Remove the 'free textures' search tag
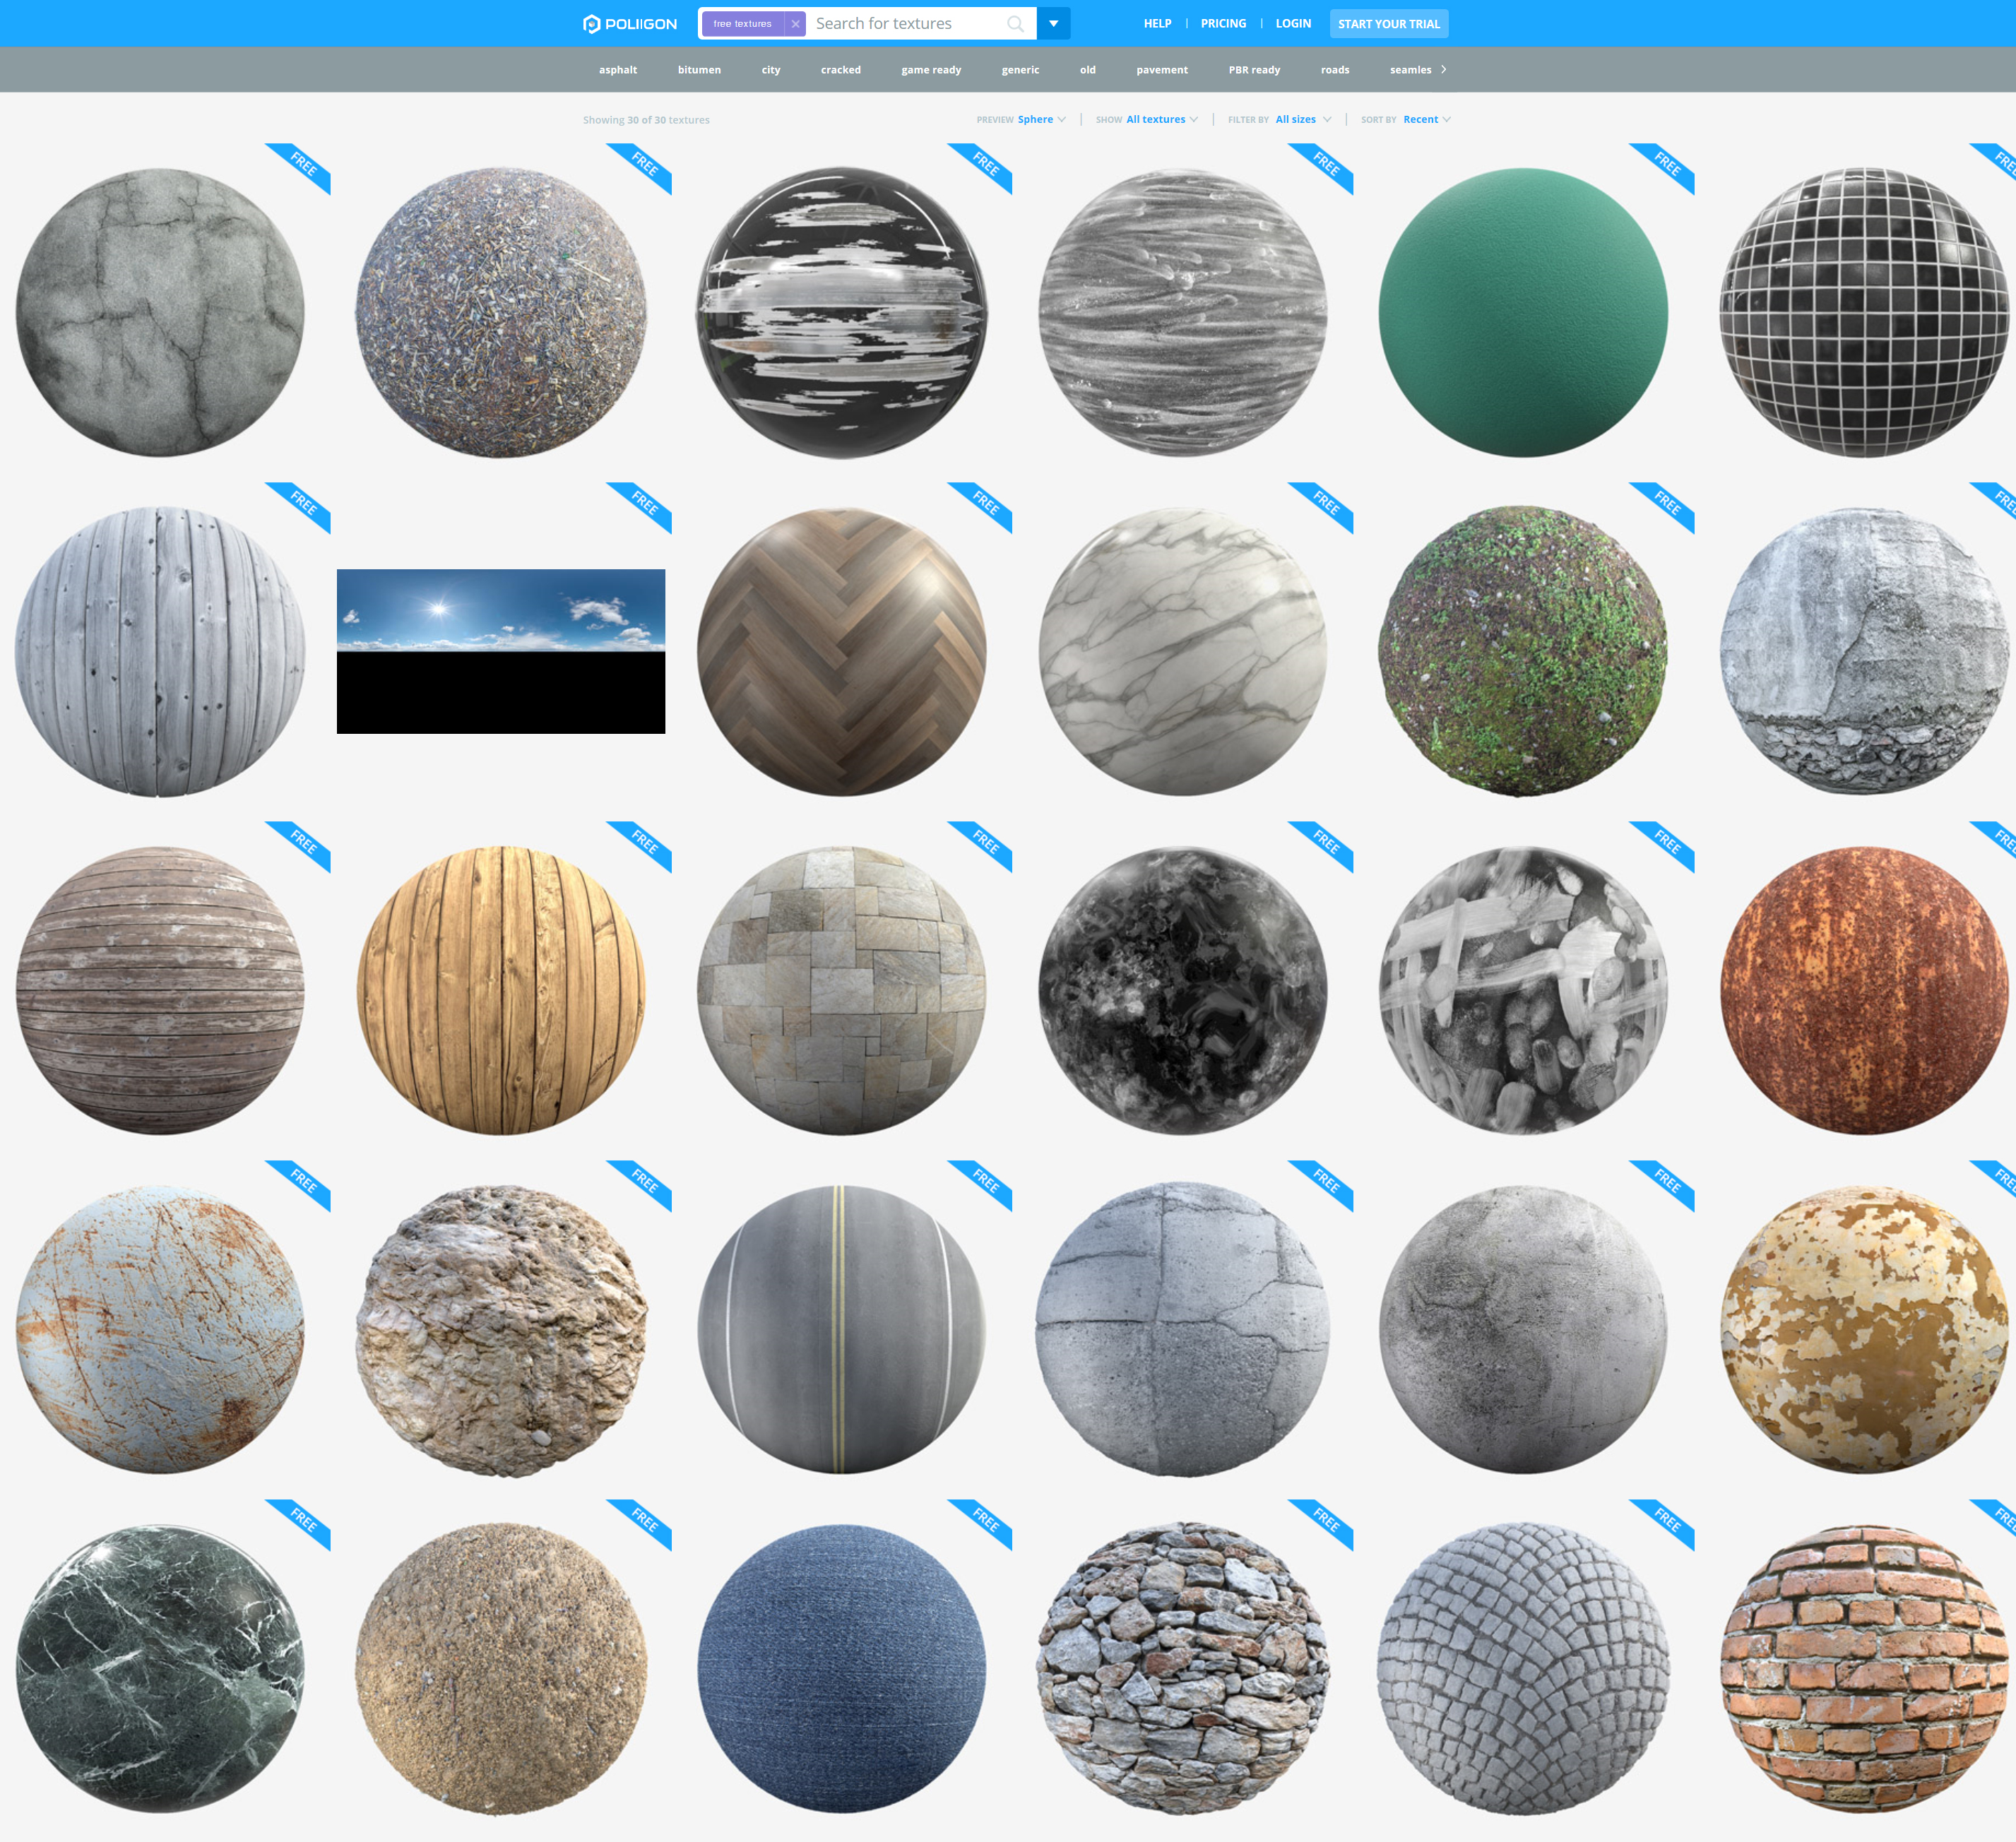Viewport: 2016px width, 1842px height. pyautogui.click(x=795, y=23)
